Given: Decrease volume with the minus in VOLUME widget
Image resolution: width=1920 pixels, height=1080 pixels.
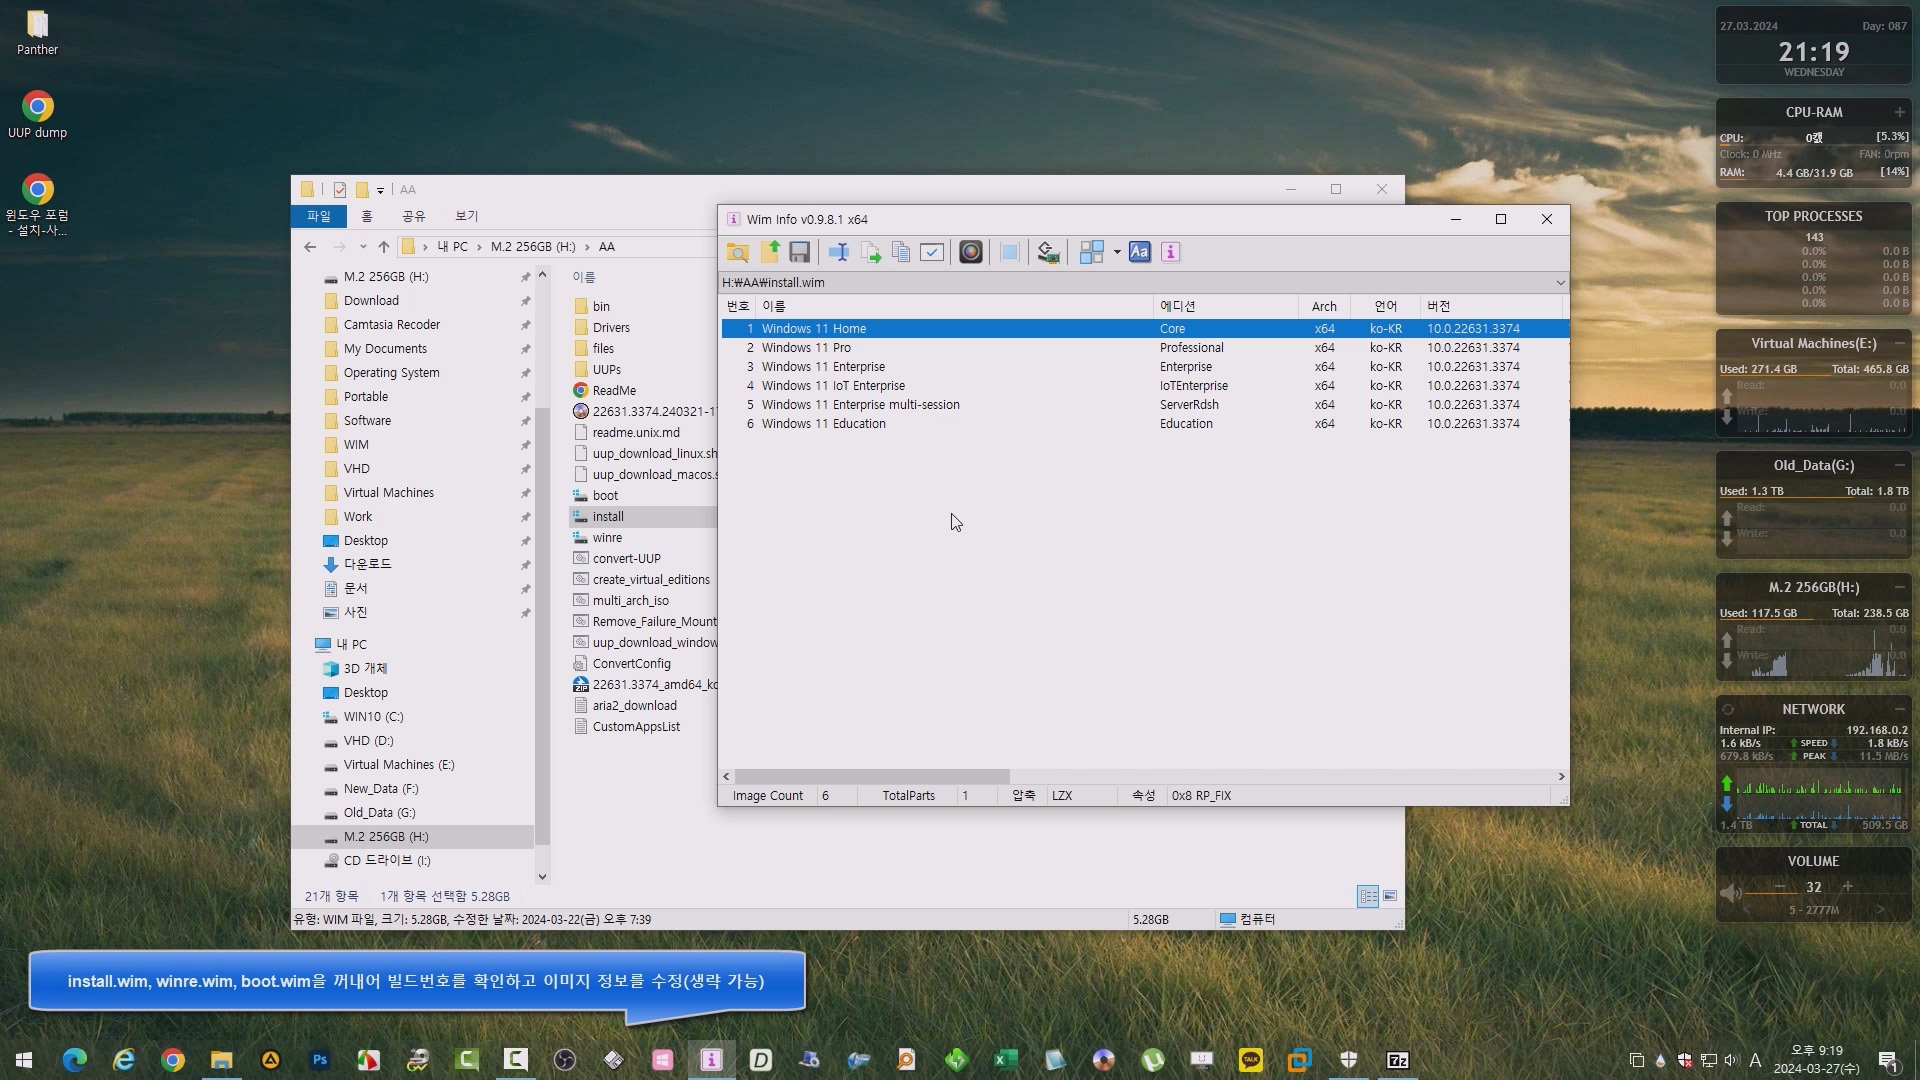Looking at the screenshot, I should pos(1780,886).
